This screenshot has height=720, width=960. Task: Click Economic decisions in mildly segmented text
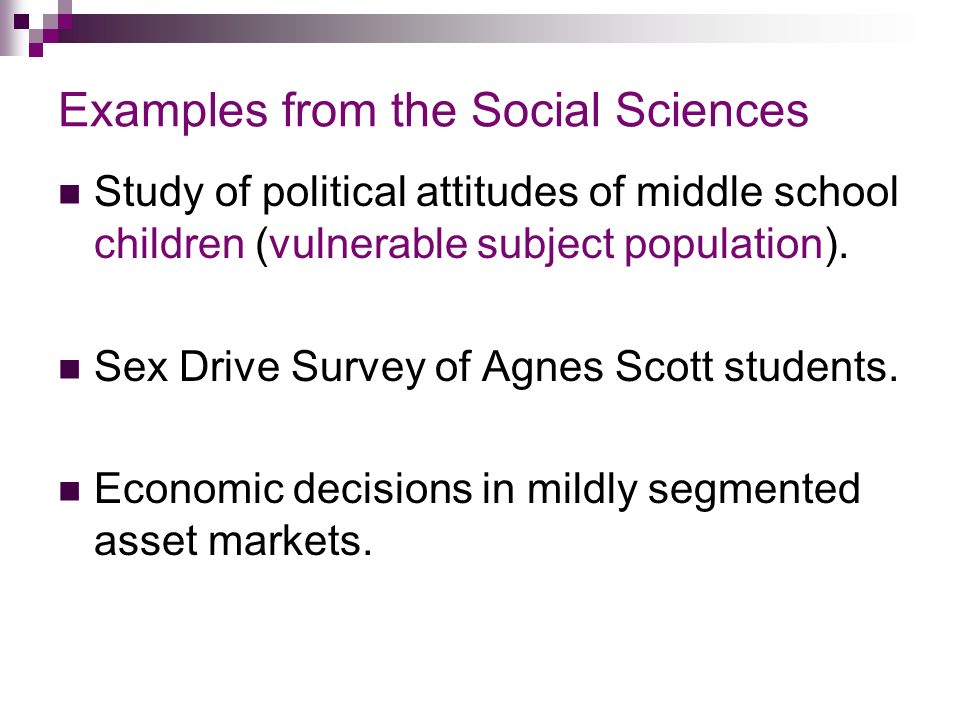[x=477, y=490]
